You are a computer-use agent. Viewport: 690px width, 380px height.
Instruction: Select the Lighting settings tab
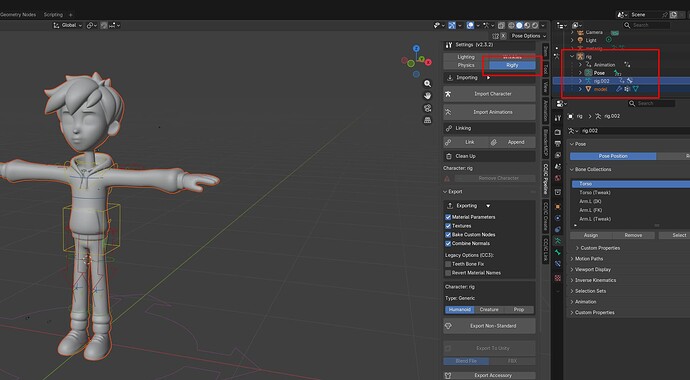(x=466, y=57)
